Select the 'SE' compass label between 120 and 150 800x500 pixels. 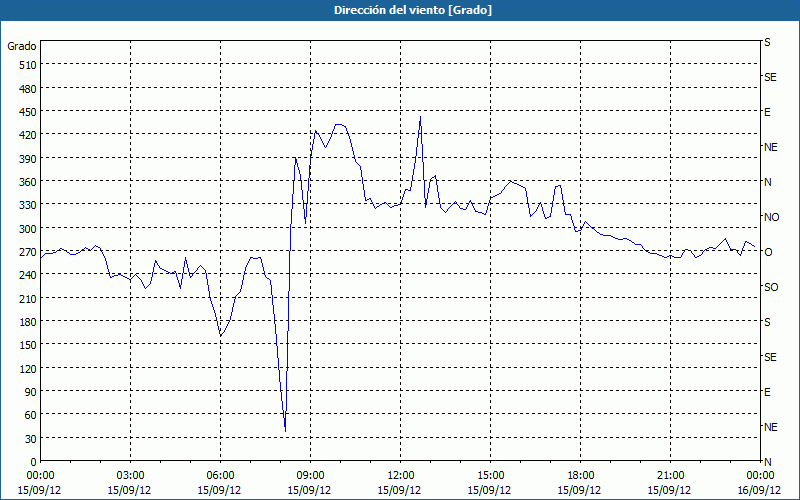[x=770, y=357]
